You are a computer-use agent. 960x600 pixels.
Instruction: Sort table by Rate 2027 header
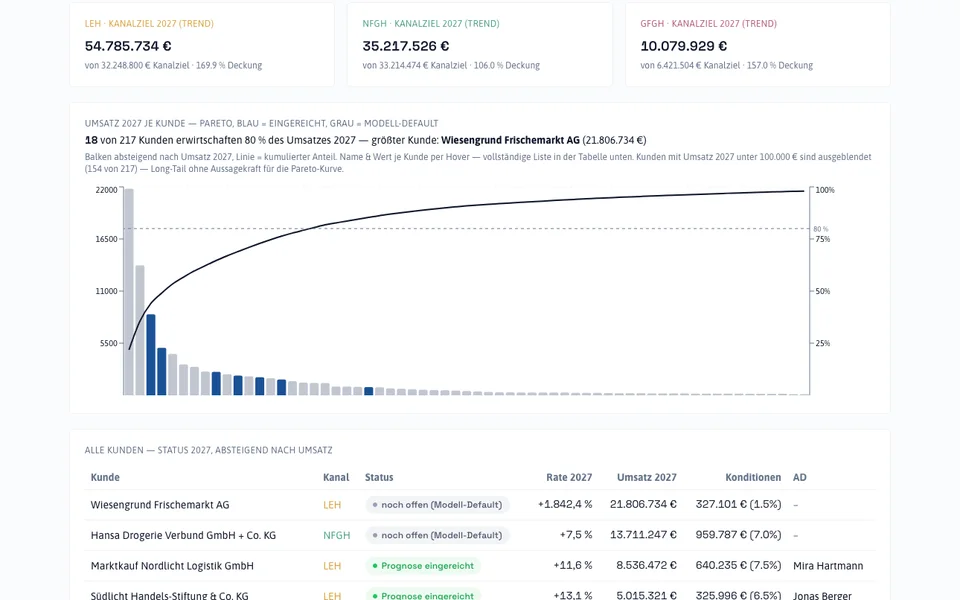[x=569, y=478]
